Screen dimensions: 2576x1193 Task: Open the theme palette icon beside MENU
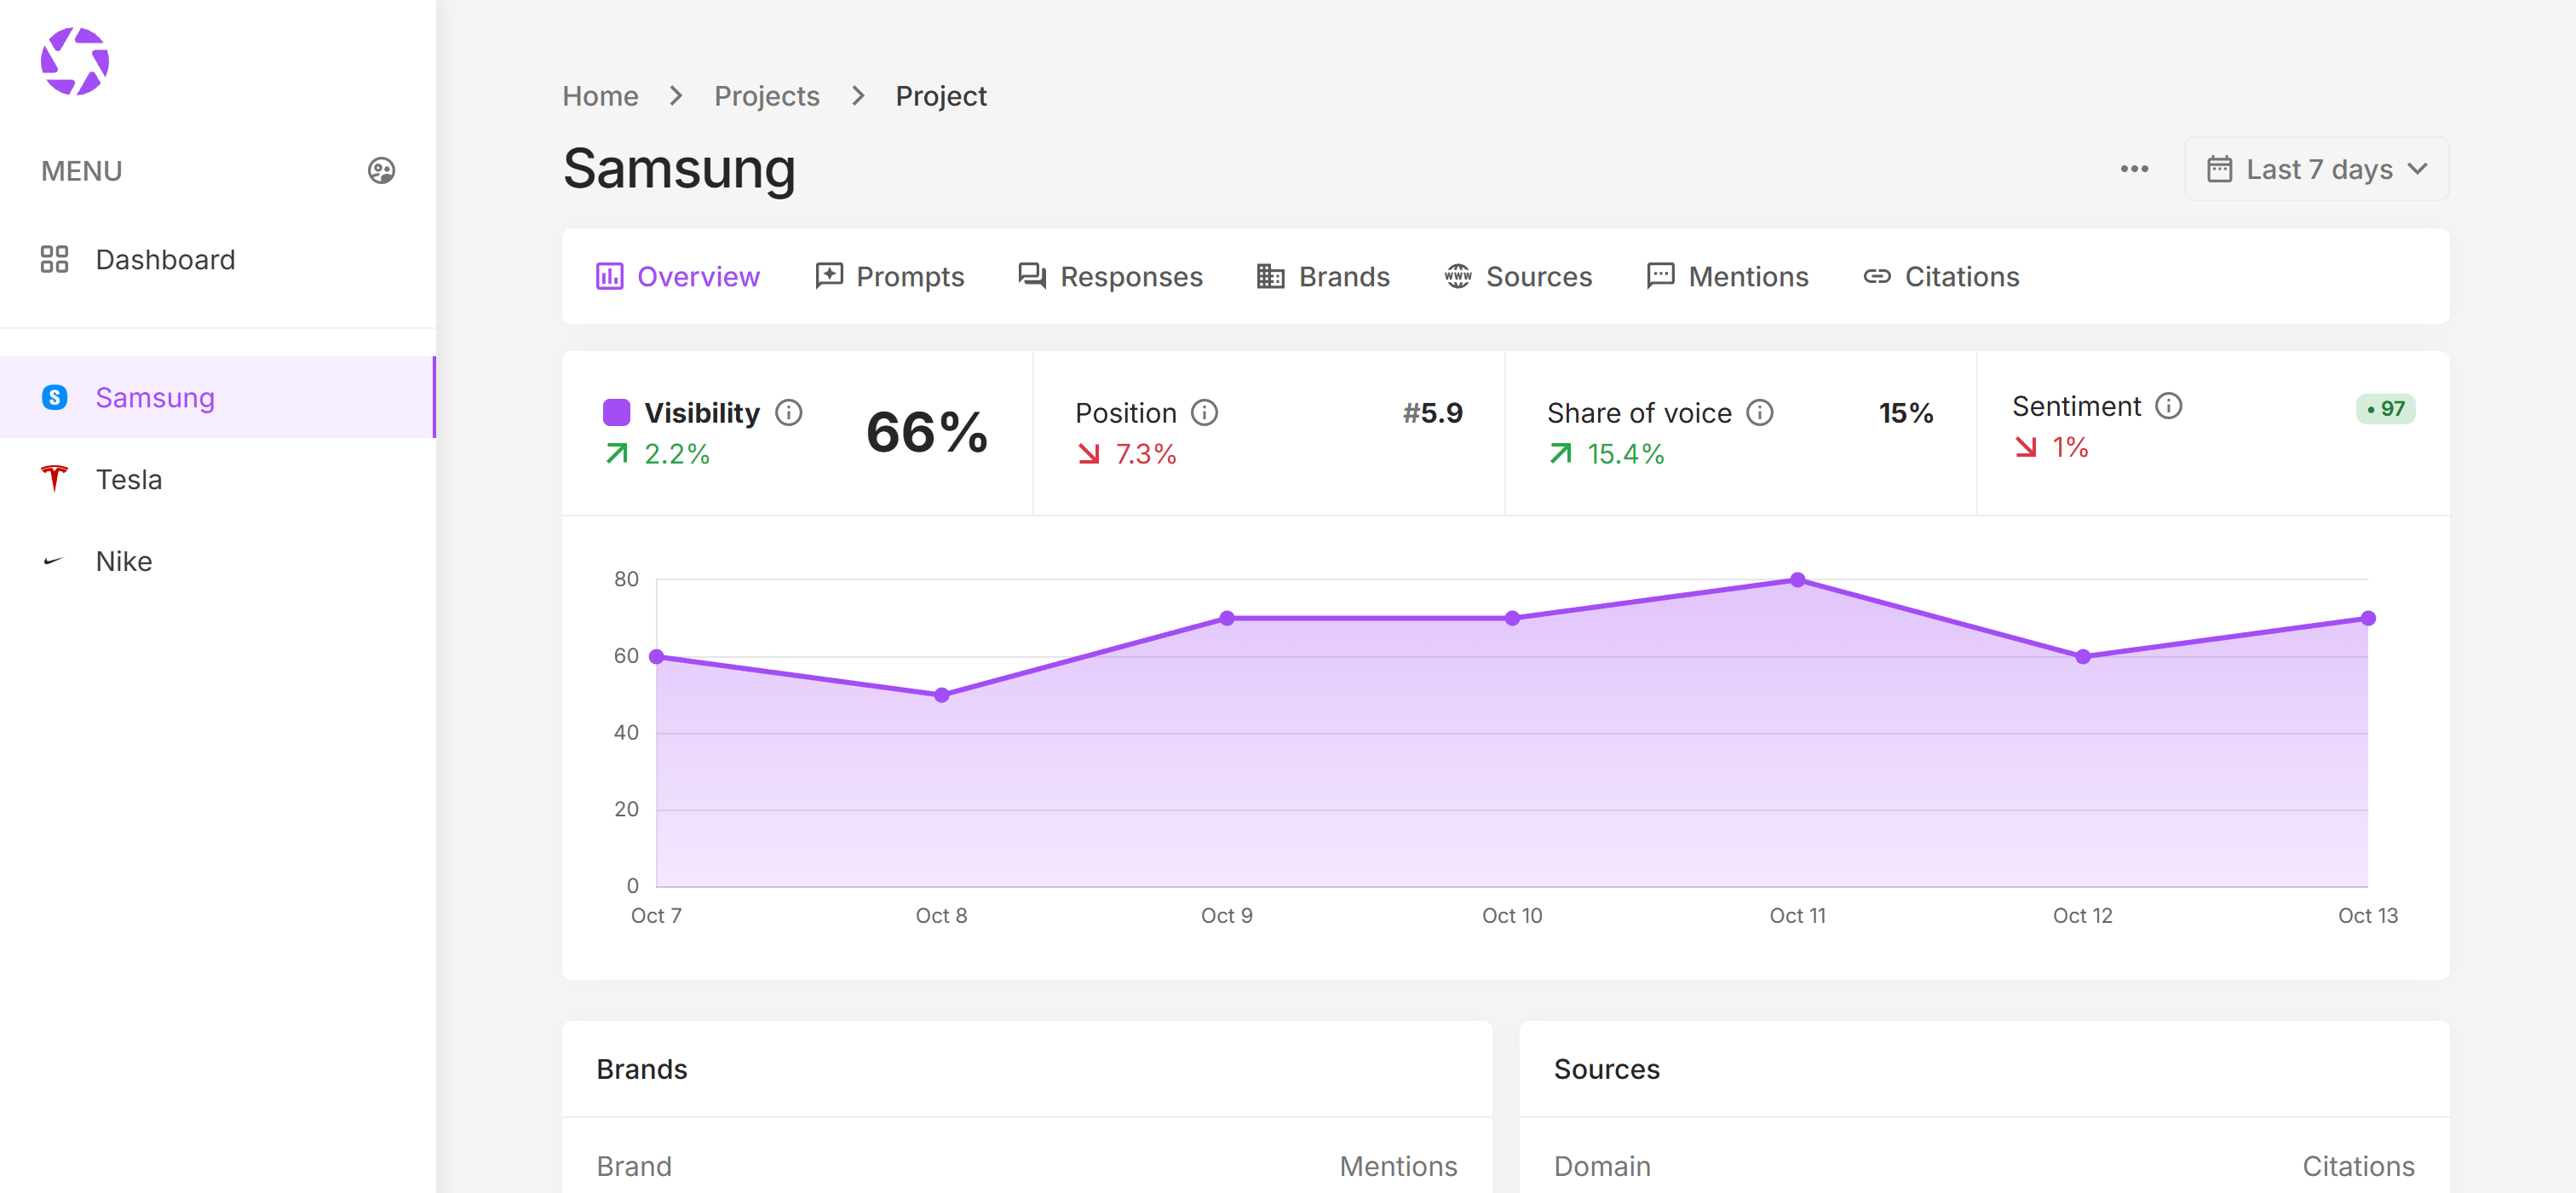point(381,171)
